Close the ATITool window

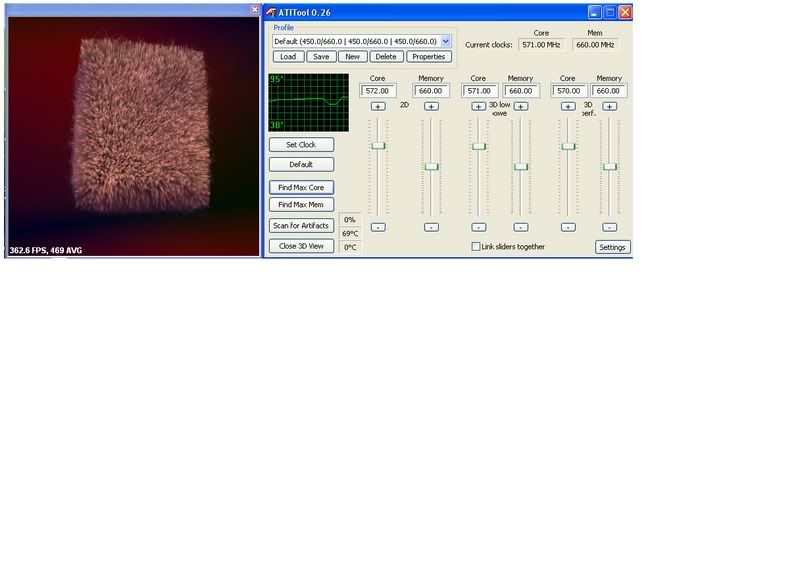pyautogui.click(x=625, y=12)
